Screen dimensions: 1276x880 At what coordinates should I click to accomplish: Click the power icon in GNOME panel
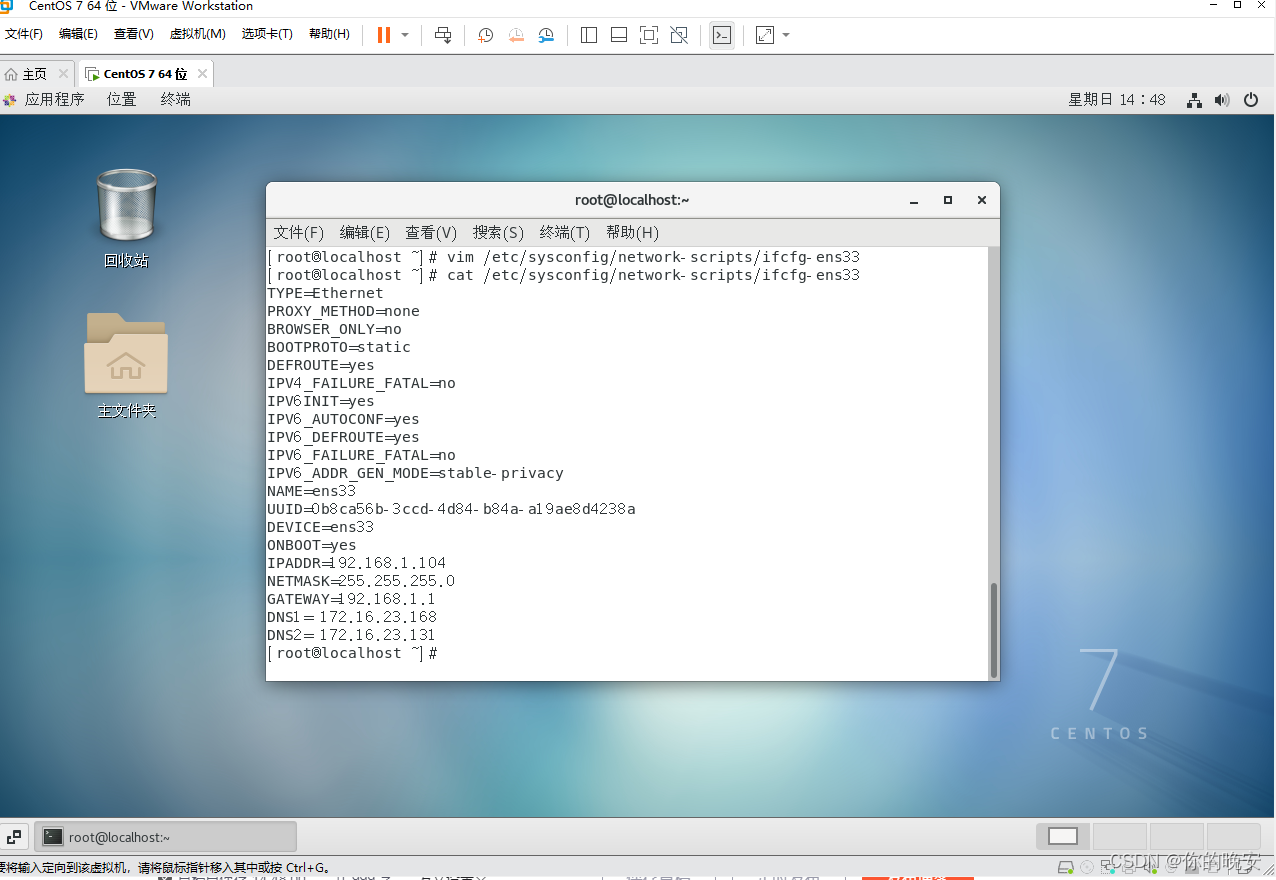pyautogui.click(x=1250, y=100)
